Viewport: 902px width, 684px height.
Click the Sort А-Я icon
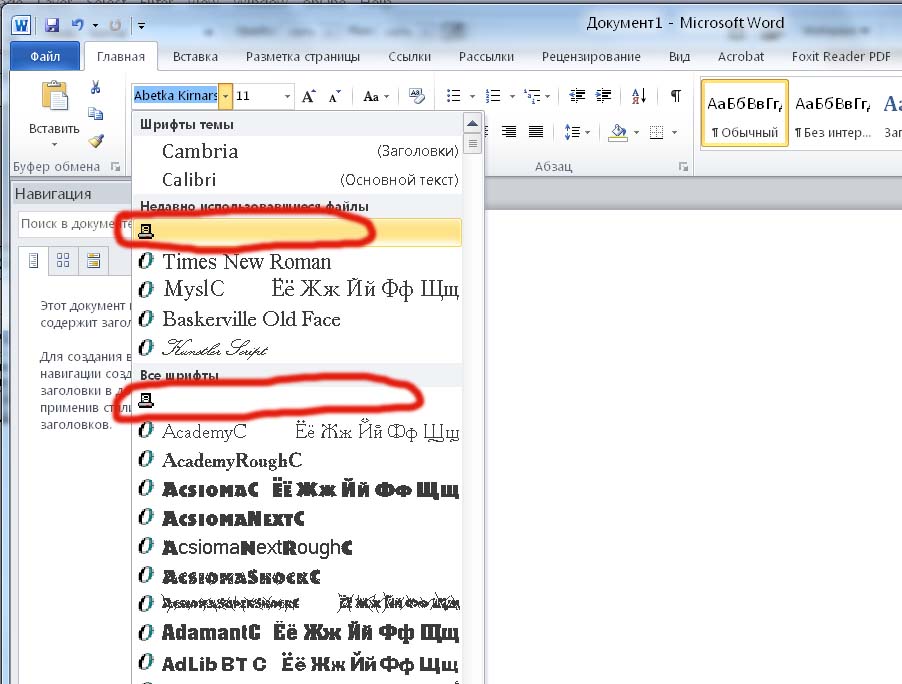click(639, 95)
